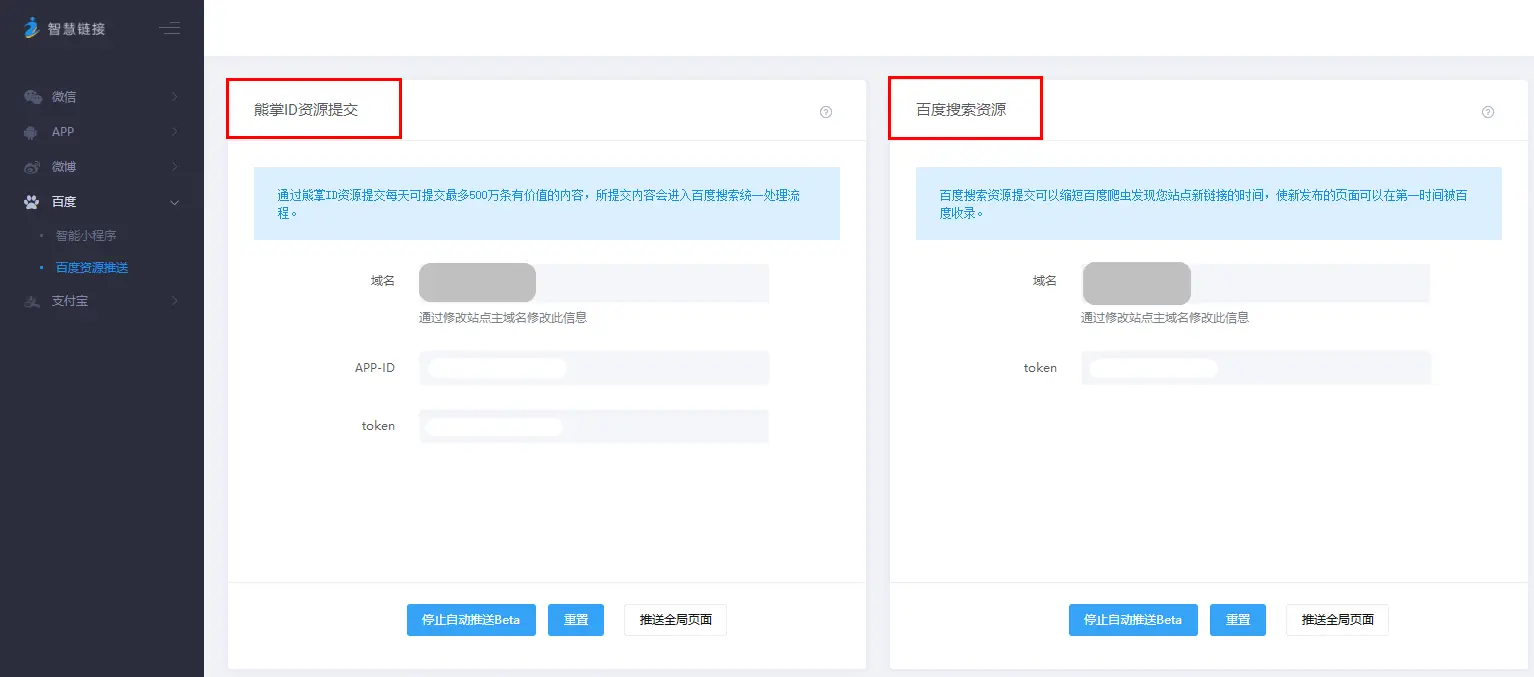Click the Android icon beside APP
Screen dimensions: 1534x677
tap(32, 132)
